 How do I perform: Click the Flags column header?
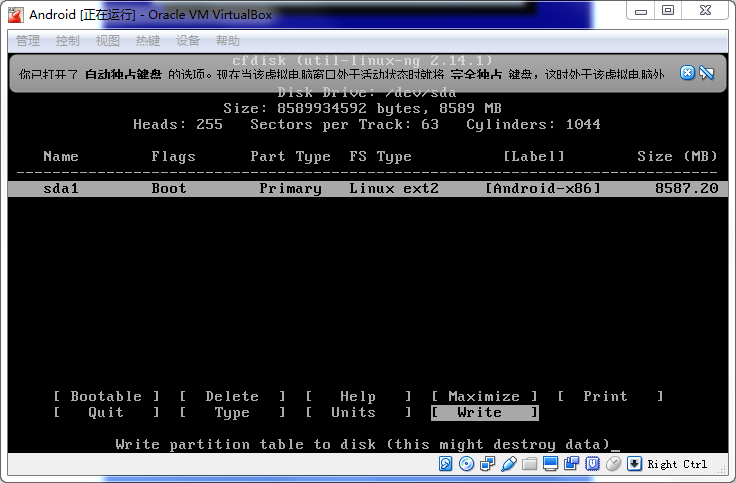pyautogui.click(x=173, y=157)
